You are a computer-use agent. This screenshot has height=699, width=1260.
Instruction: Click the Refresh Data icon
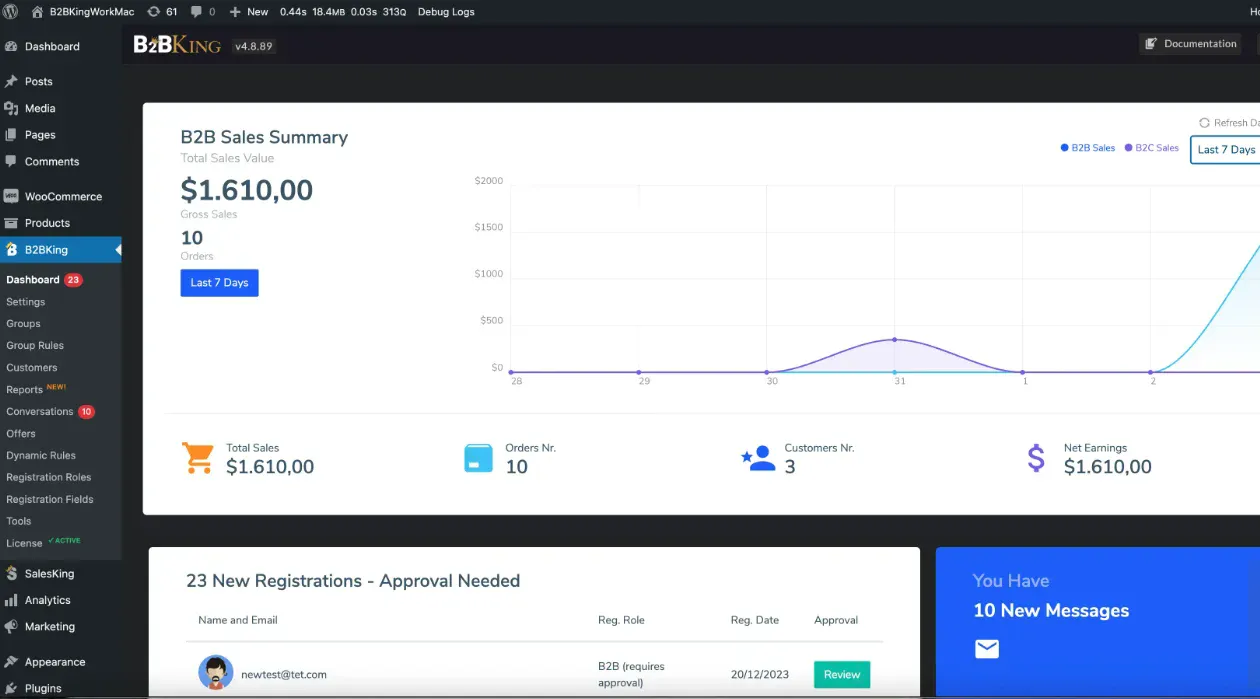point(1204,123)
